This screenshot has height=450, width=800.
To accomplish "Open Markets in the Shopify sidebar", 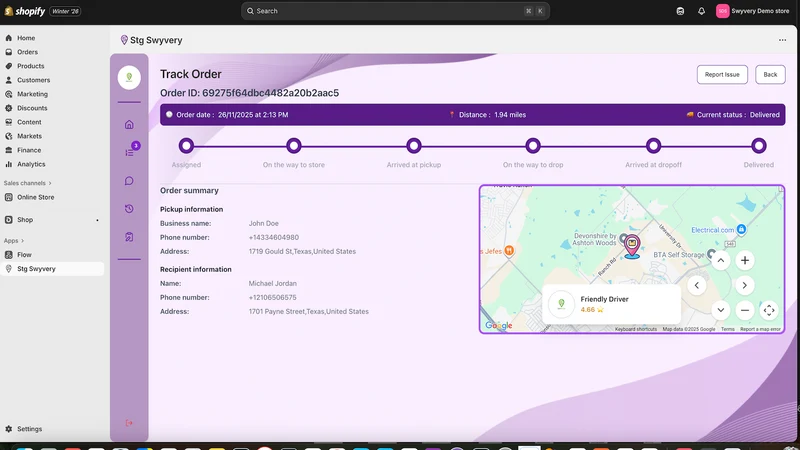I will click(x=30, y=136).
